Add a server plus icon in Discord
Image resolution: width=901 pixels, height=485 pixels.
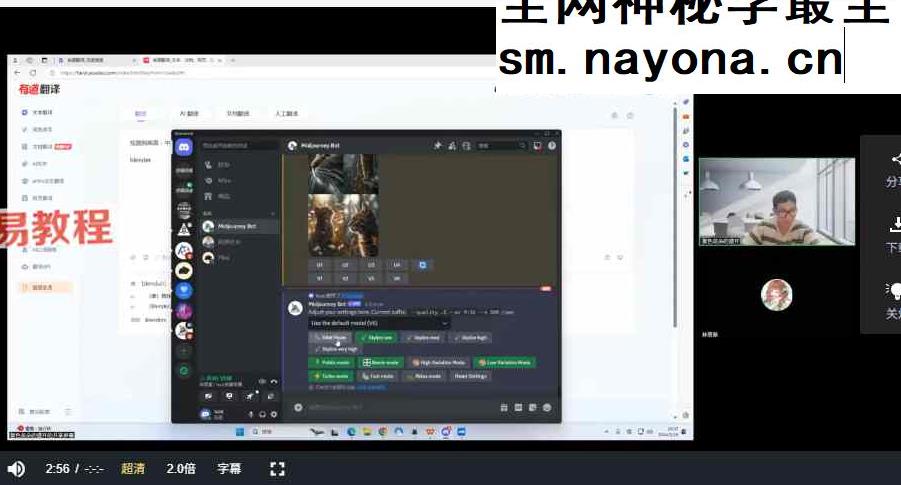[184, 351]
